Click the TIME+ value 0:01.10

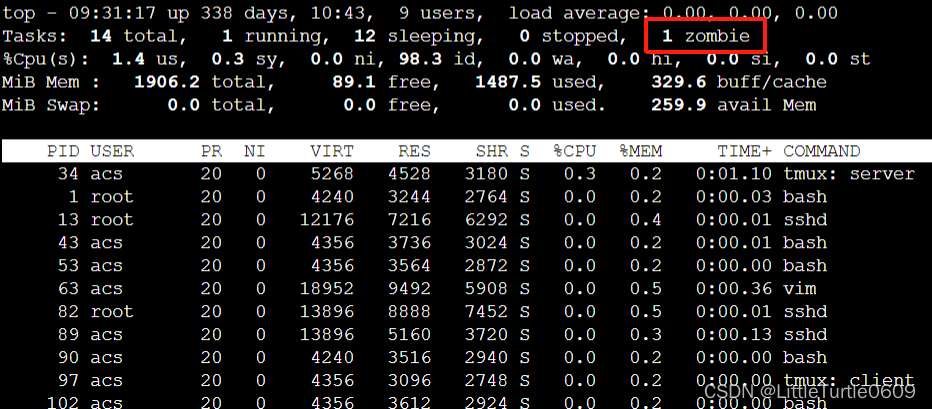coord(733,174)
